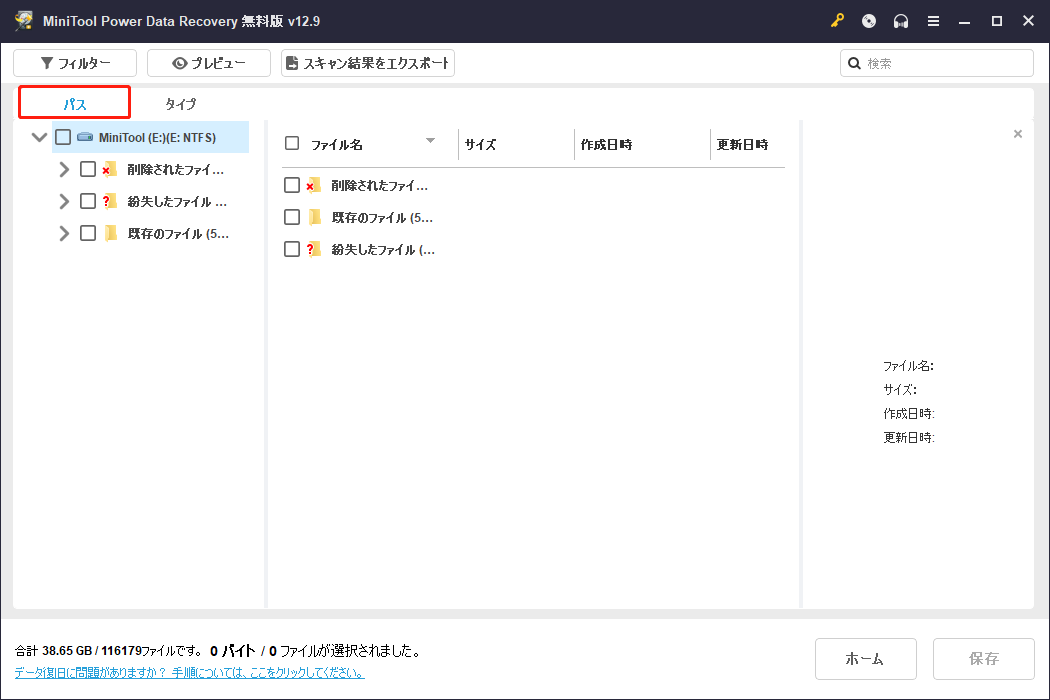Select MiniTool (E:)(E: NTFS) tree row

click(151, 137)
